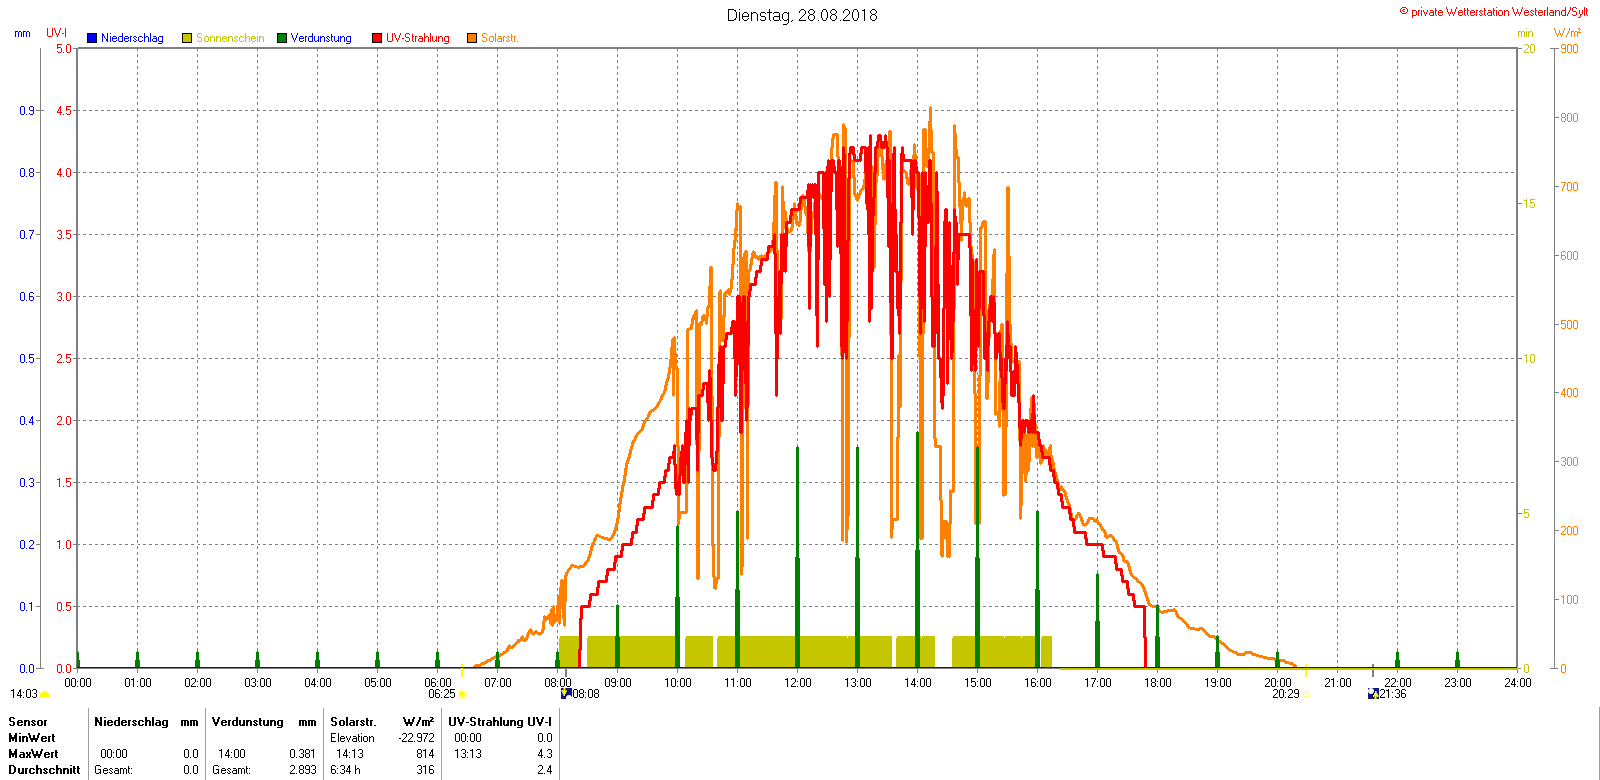Click the MinWert row label
Image resolution: width=1600 pixels, height=780 pixels.
click(x=32, y=738)
